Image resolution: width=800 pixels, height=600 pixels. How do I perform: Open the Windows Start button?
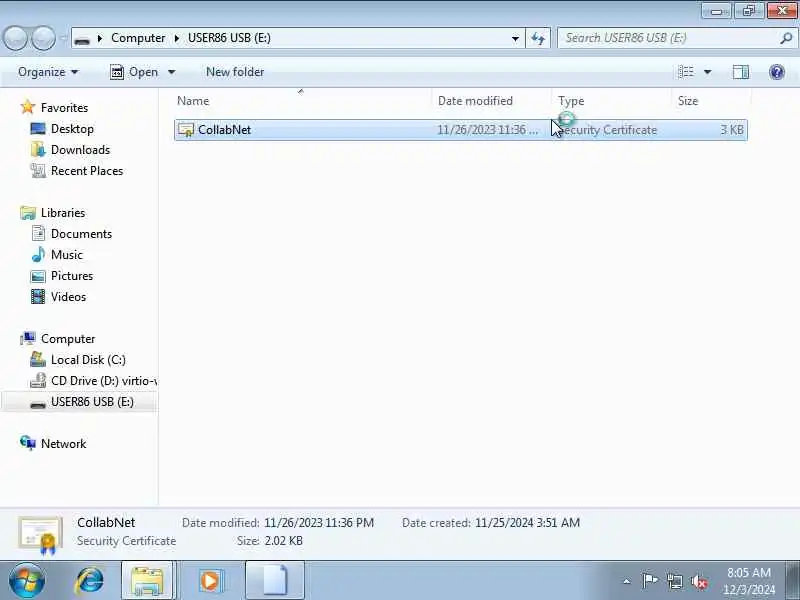[27, 581]
